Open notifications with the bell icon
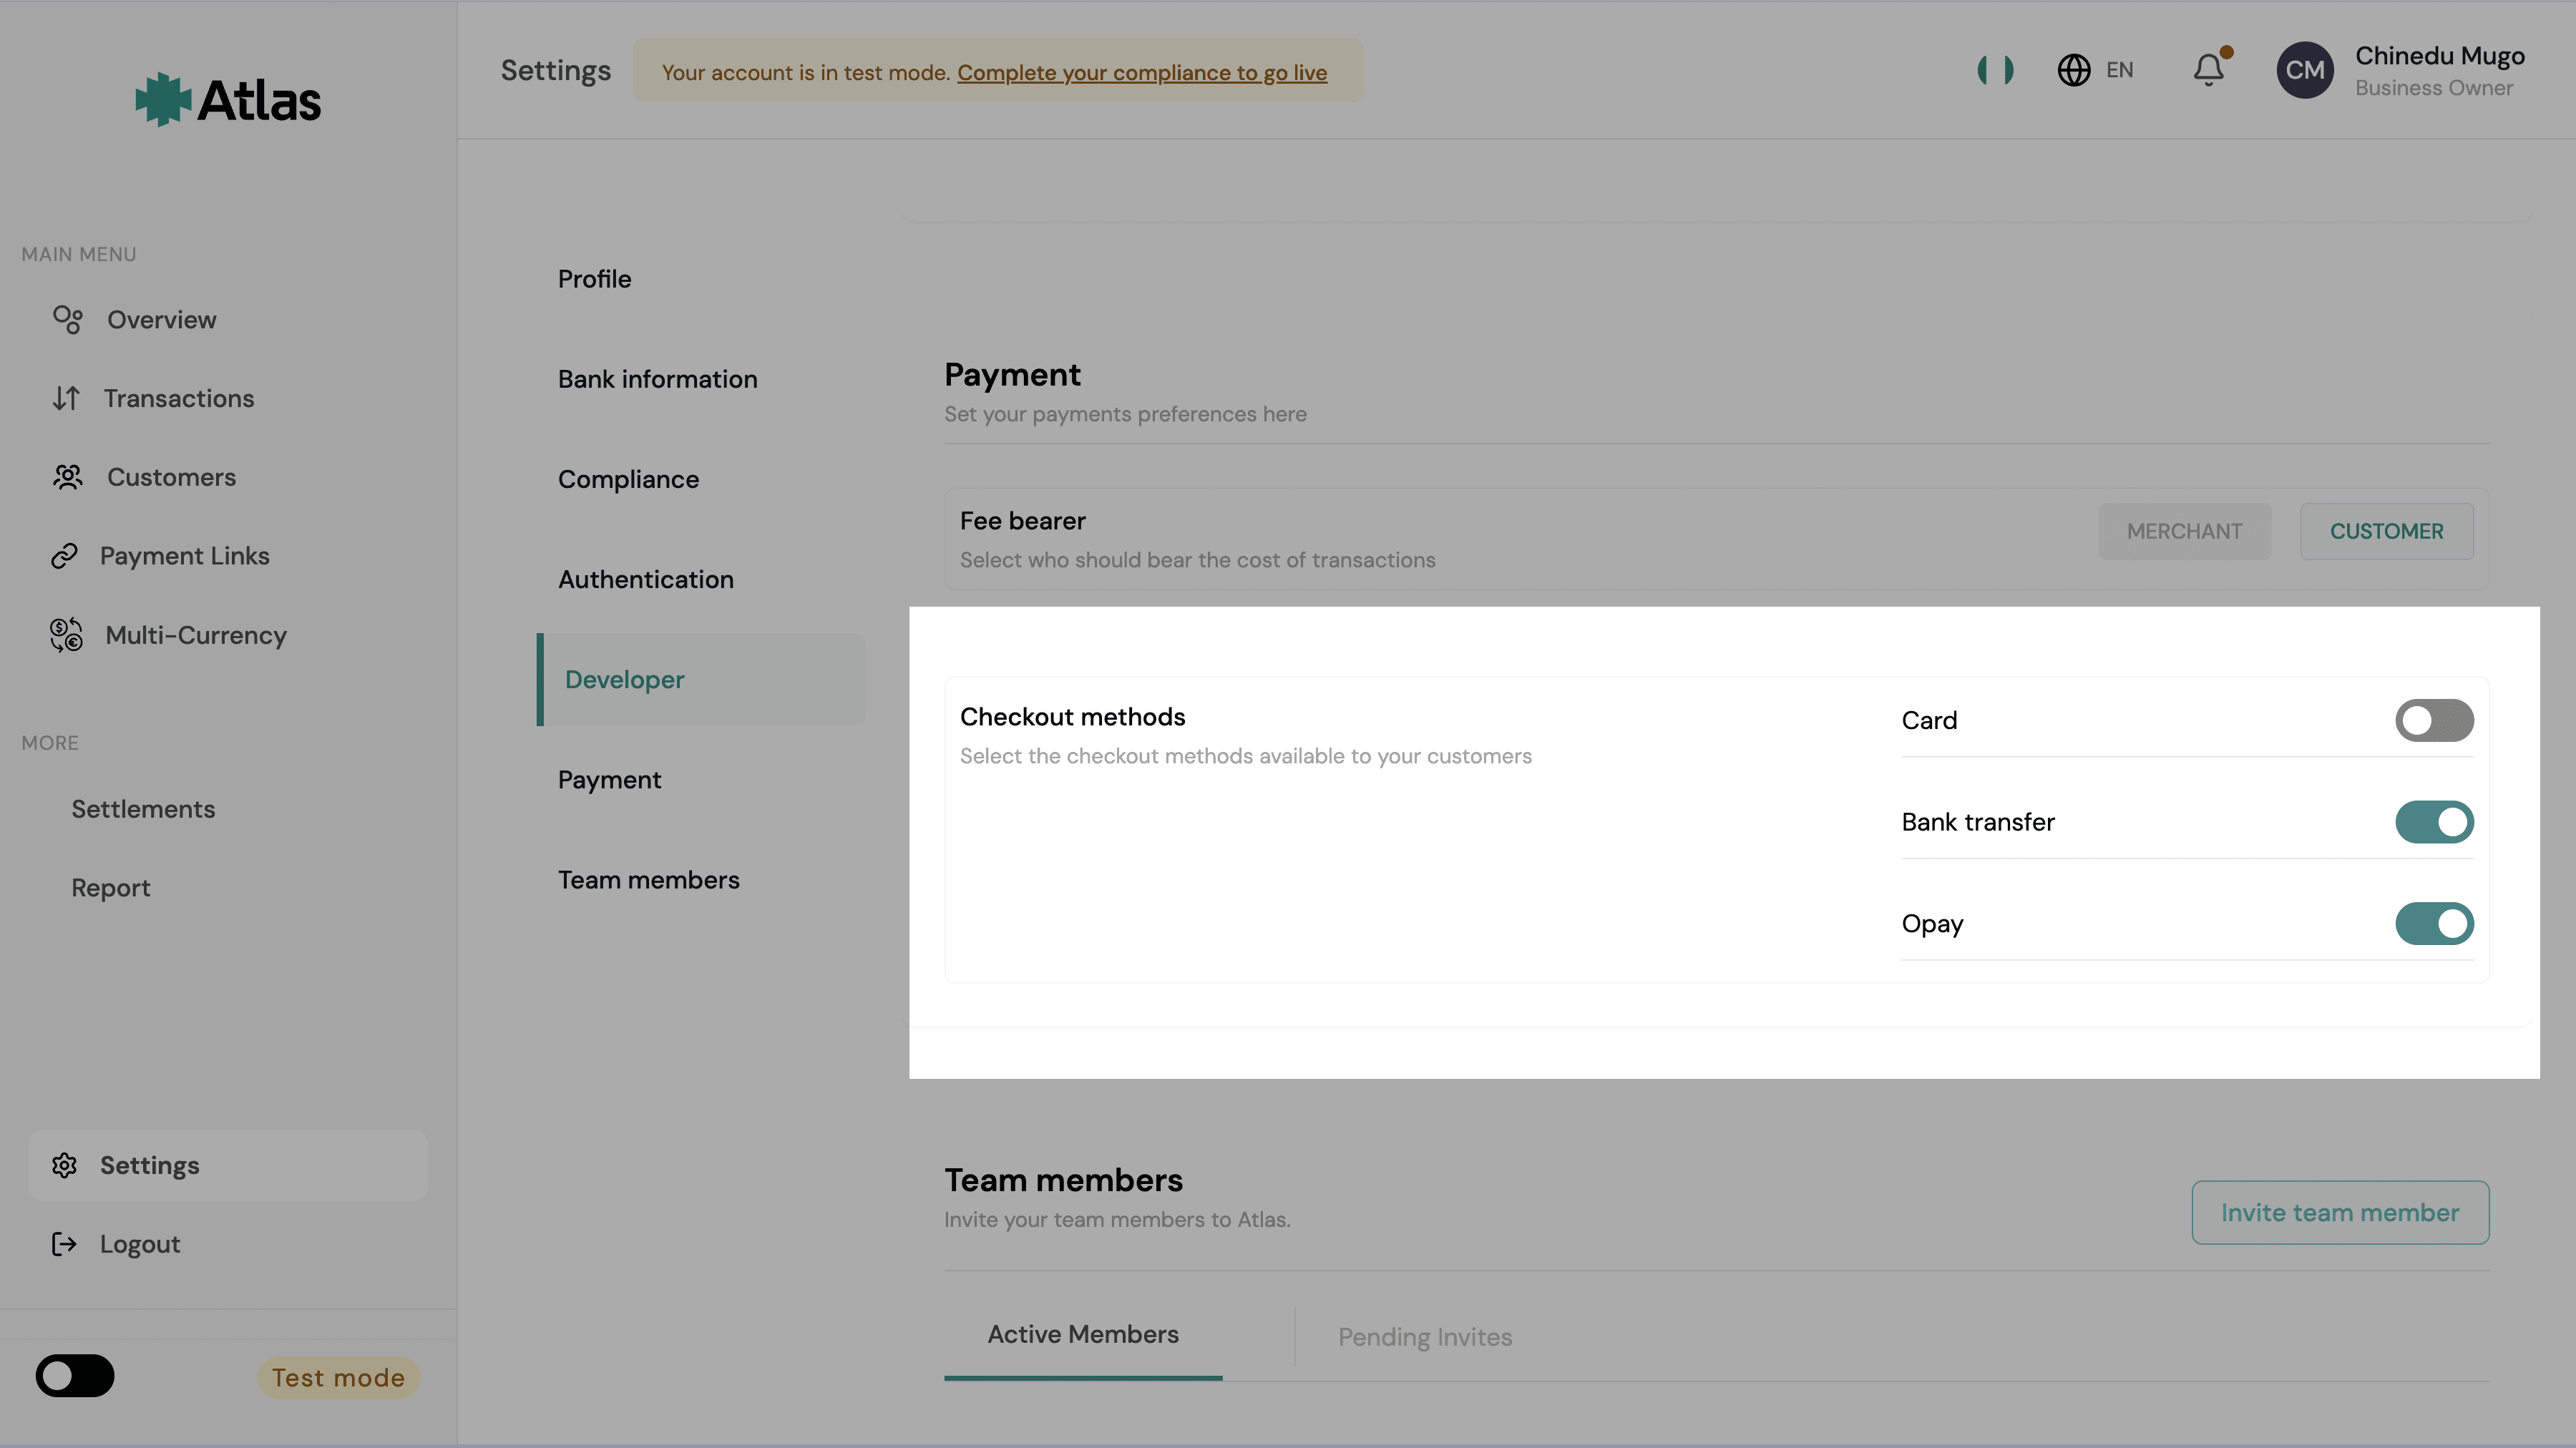Viewport: 2576px width, 1448px height. [x=2209, y=70]
